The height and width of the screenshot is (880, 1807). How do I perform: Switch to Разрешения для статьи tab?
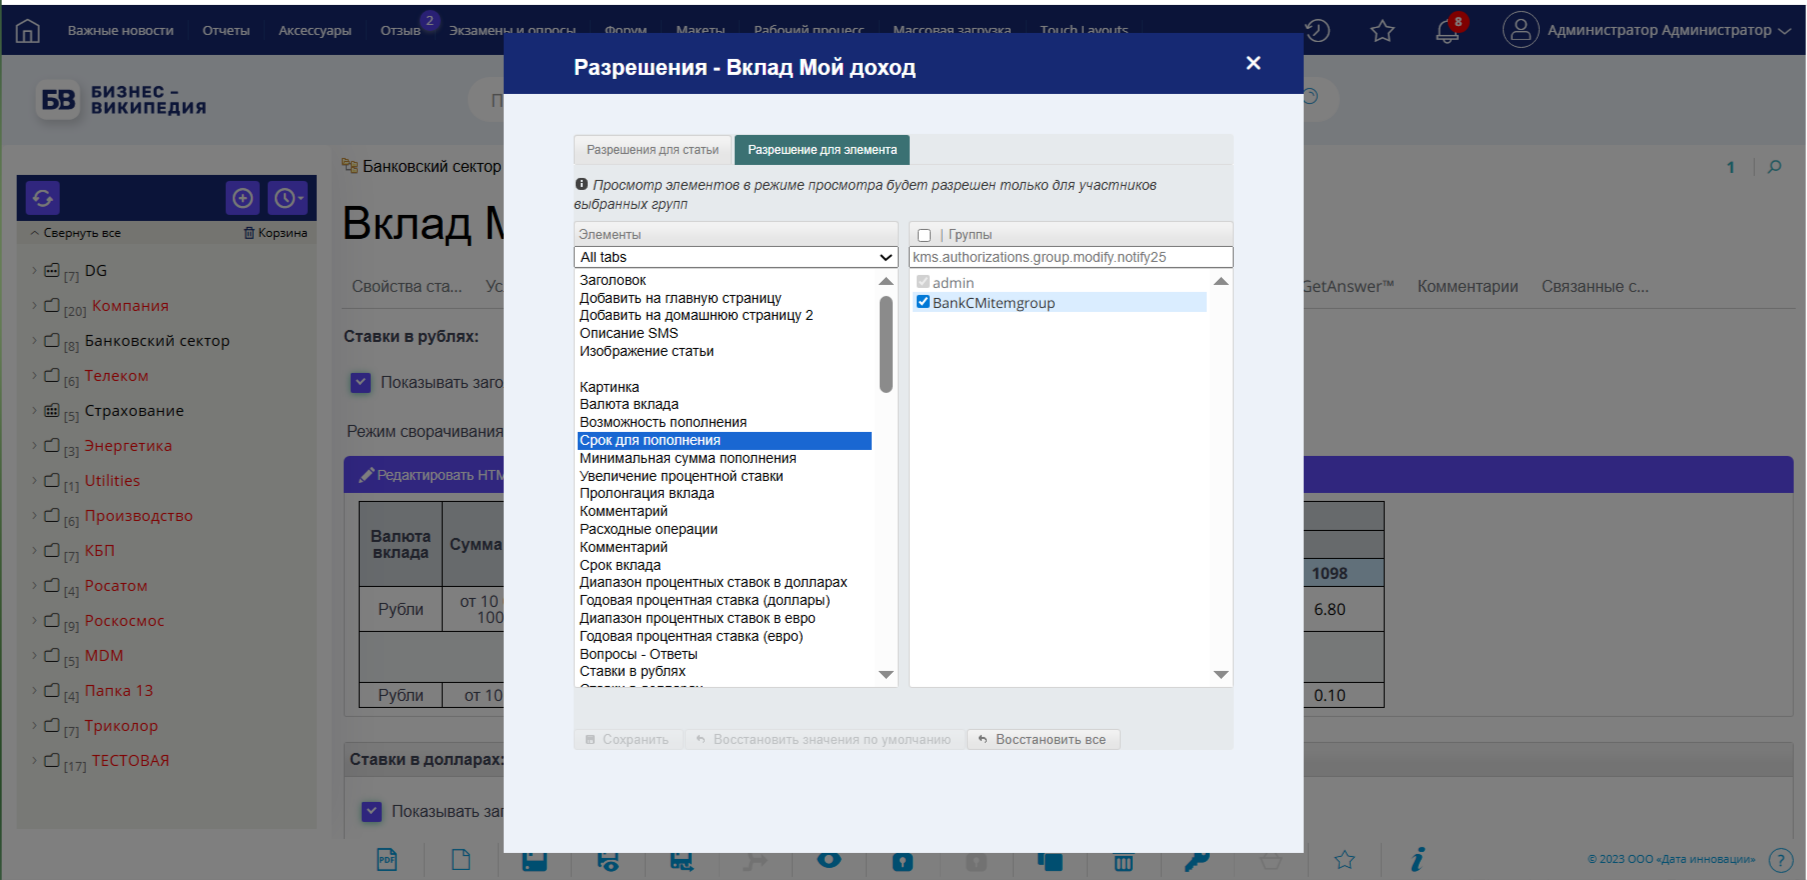652,150
